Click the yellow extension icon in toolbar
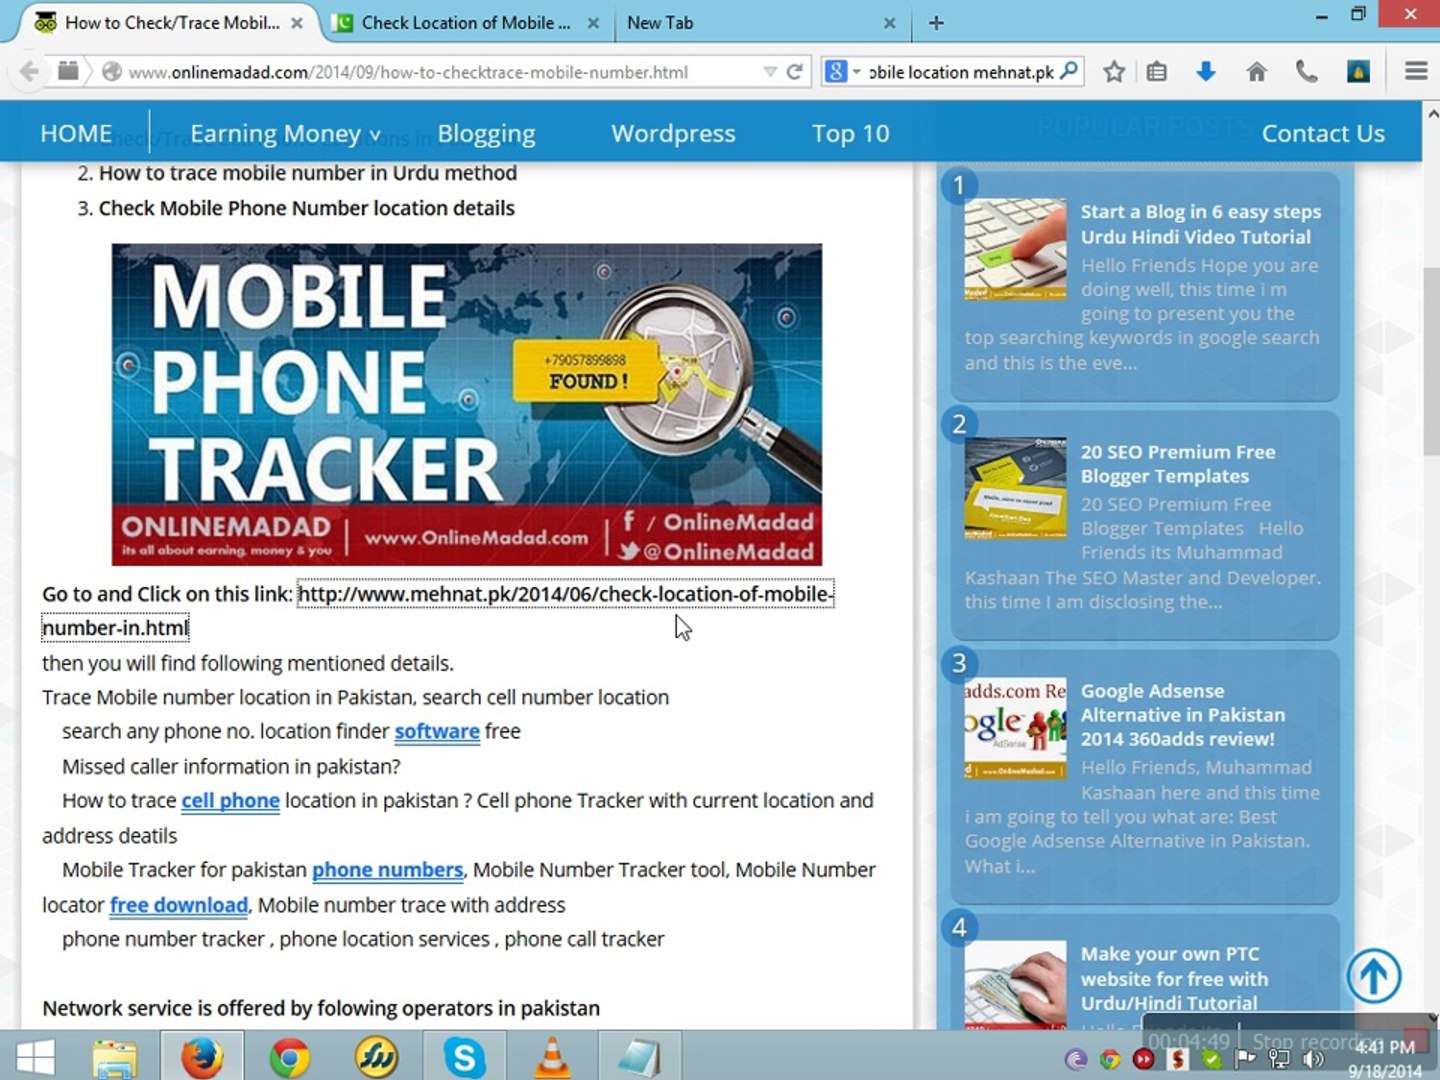1440x1080 pixels. click(1358, 71)
